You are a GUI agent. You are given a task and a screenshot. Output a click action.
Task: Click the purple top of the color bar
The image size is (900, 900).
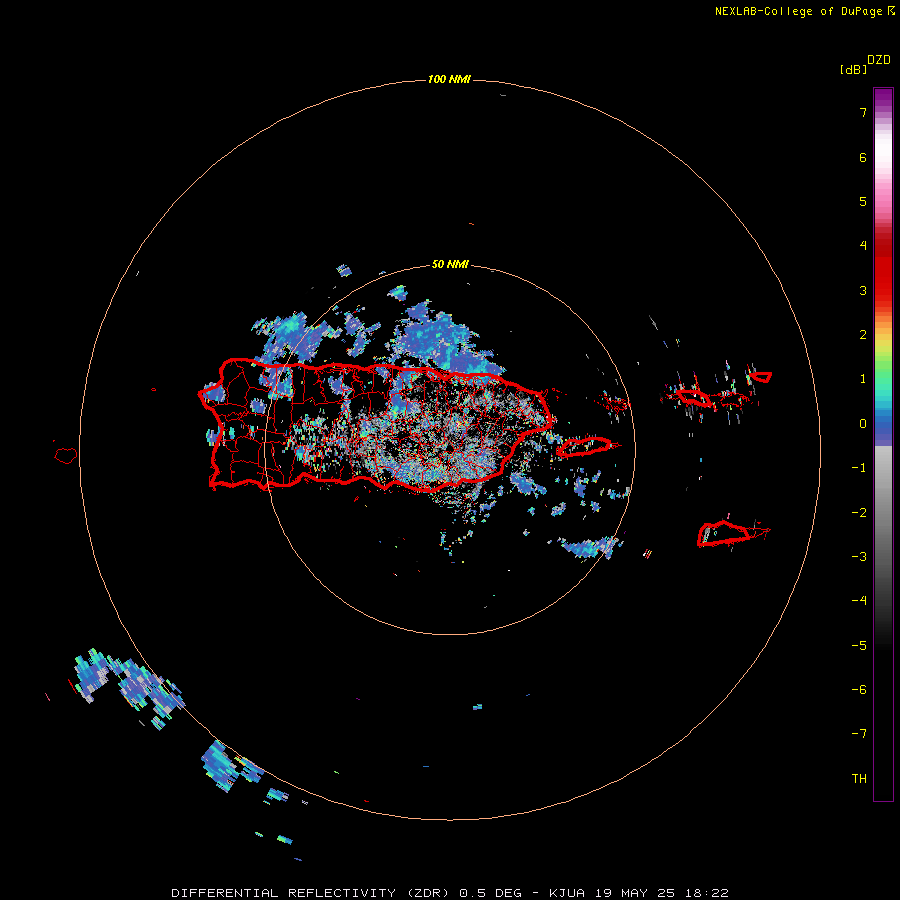883,98
